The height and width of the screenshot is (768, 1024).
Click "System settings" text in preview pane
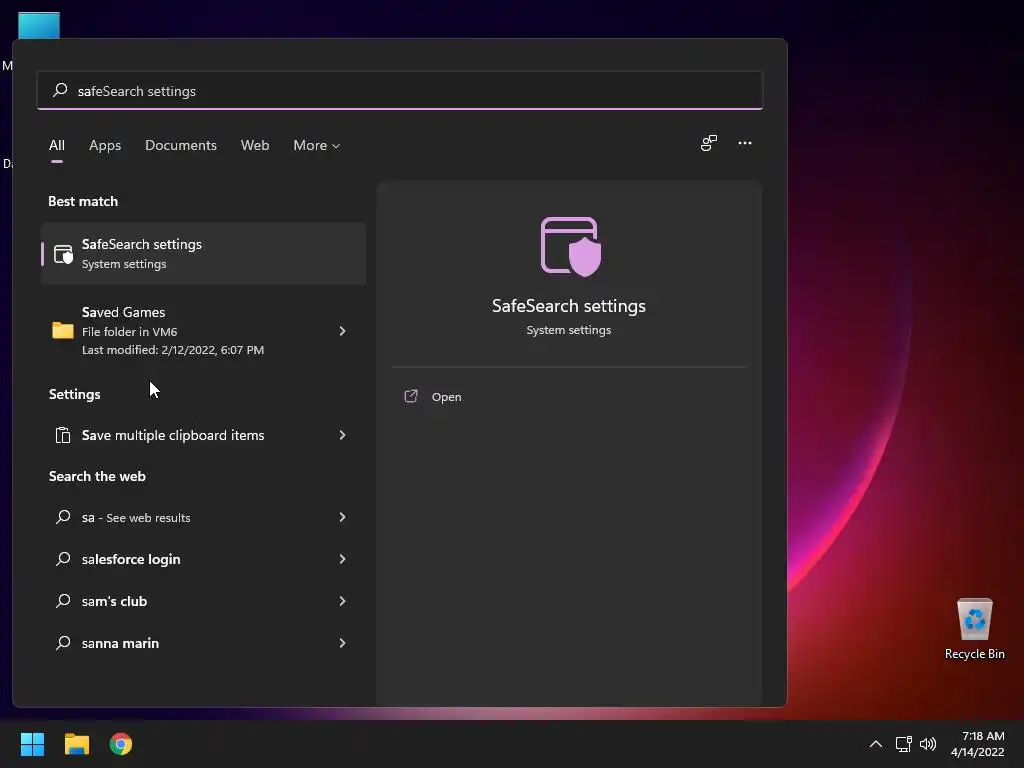(x=569, y=330)
